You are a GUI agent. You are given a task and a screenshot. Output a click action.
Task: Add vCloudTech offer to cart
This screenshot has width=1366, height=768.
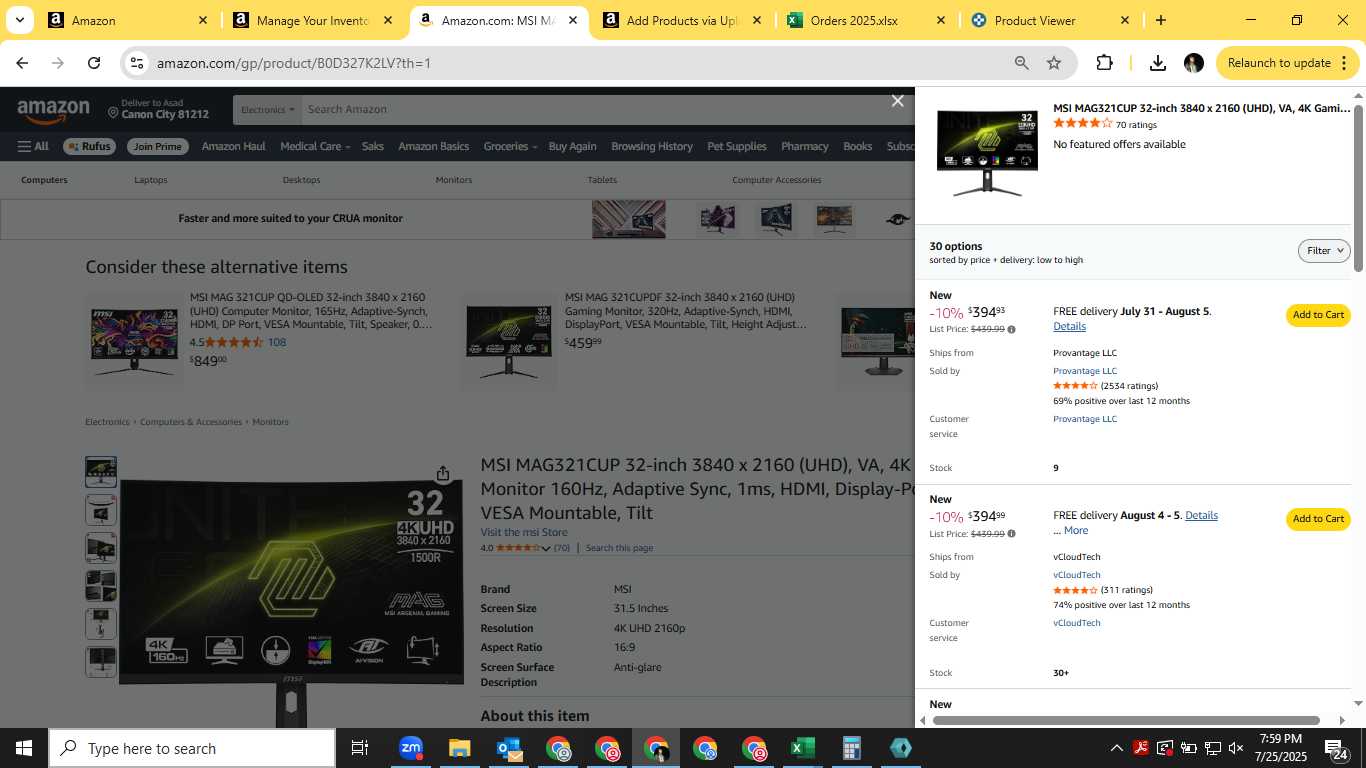tap(1318, 519)
